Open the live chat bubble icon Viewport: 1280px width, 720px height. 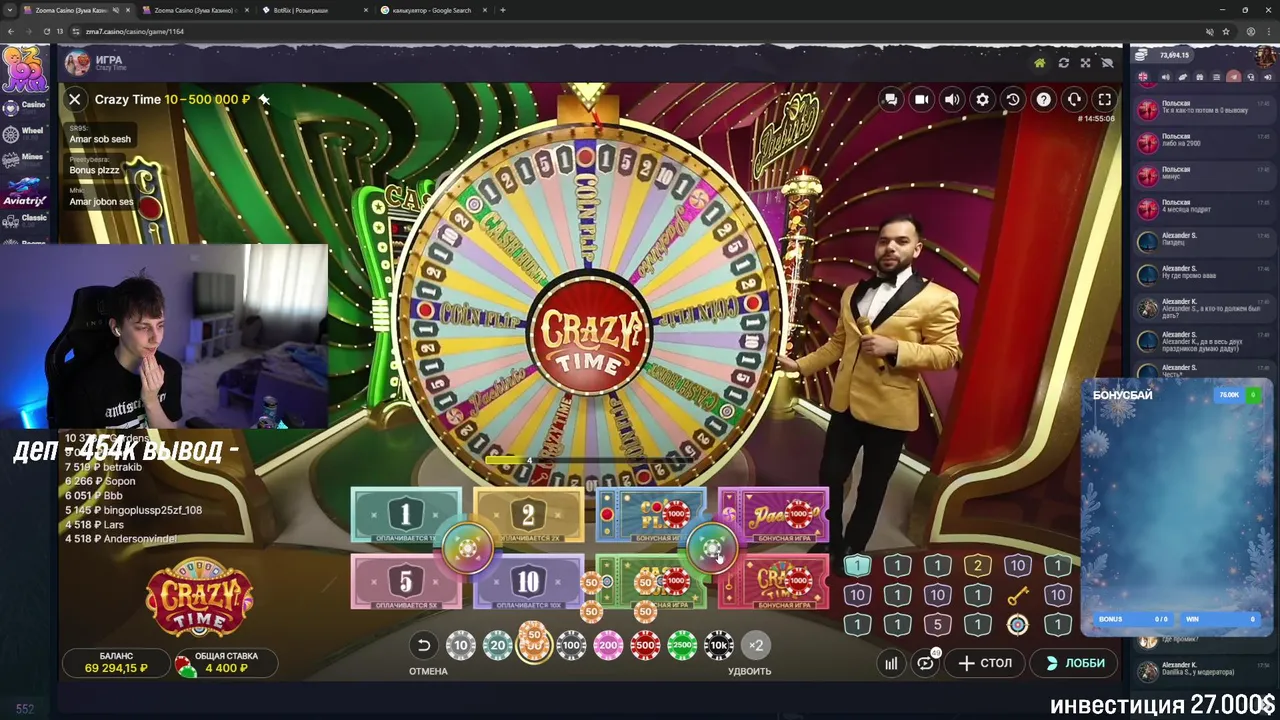(x=891, y=99)
